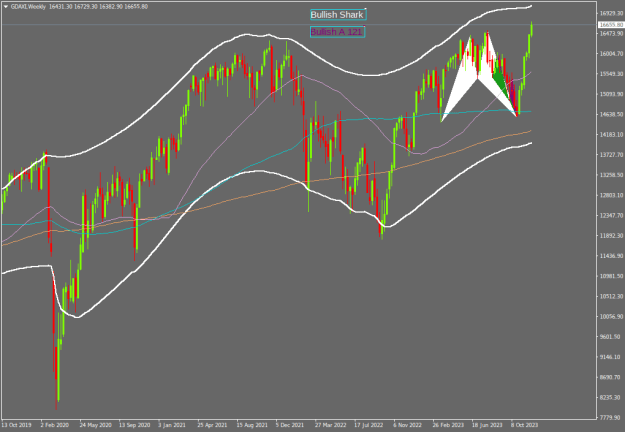Click the 18 Jun 2023 date label
Image resolution: width=625 pixels, height=432 pixels.
pos(487,425)
